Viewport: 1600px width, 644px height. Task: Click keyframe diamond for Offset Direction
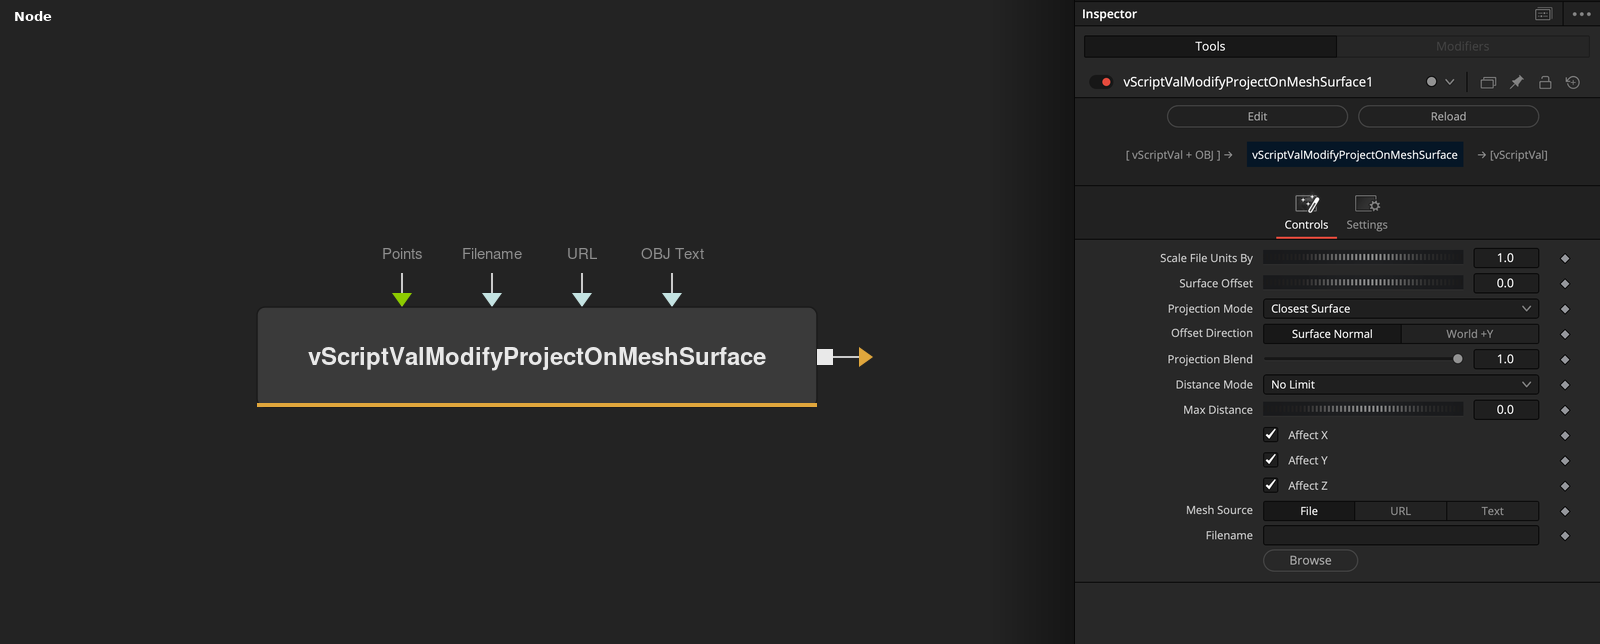[x=1565, y=335]
